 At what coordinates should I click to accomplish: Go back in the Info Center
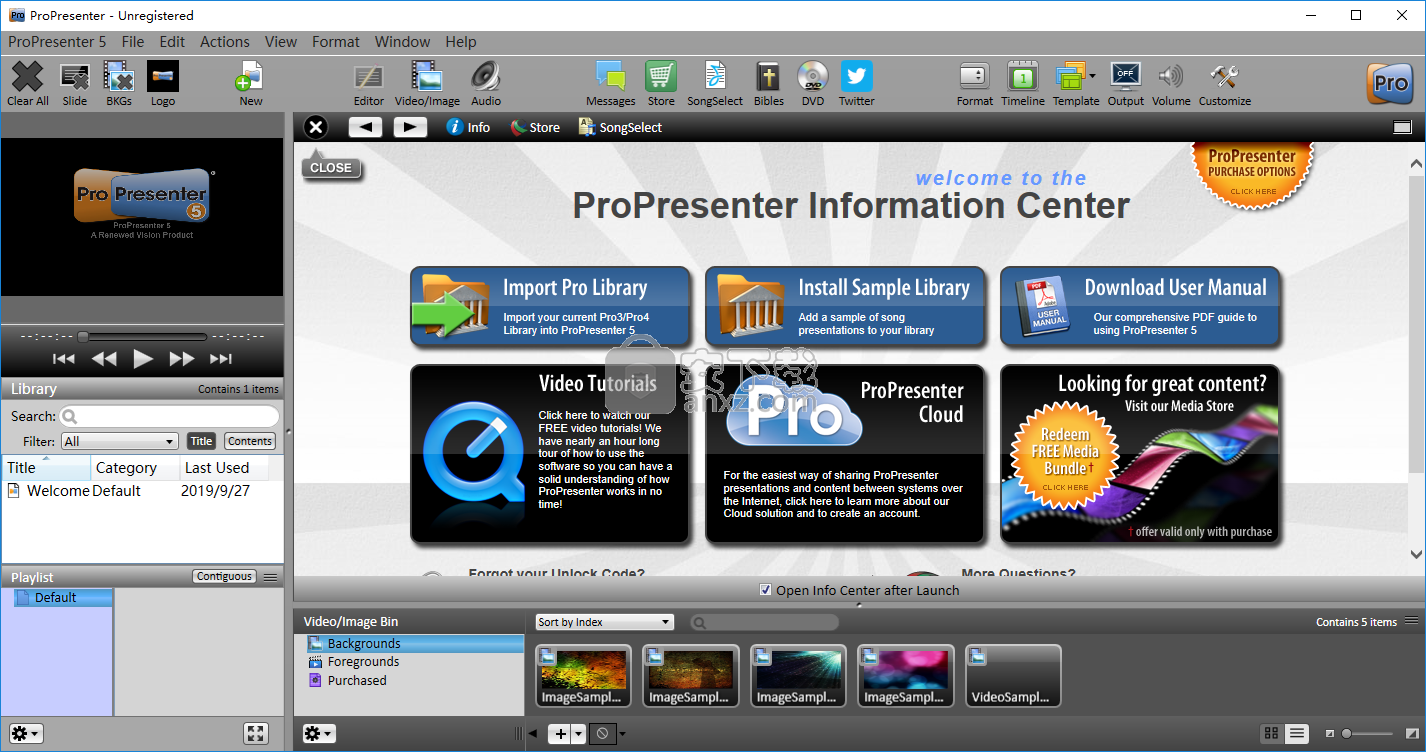pyautogui.click(x=366, y=127)
